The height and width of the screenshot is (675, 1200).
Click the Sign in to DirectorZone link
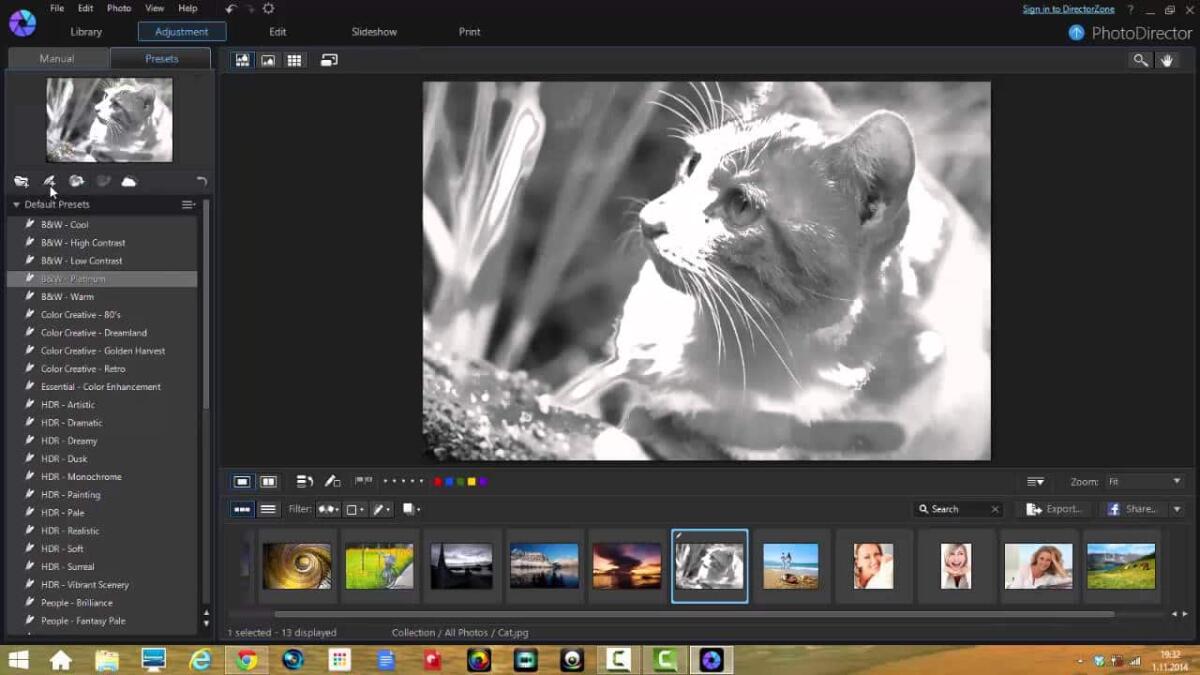1067,8
